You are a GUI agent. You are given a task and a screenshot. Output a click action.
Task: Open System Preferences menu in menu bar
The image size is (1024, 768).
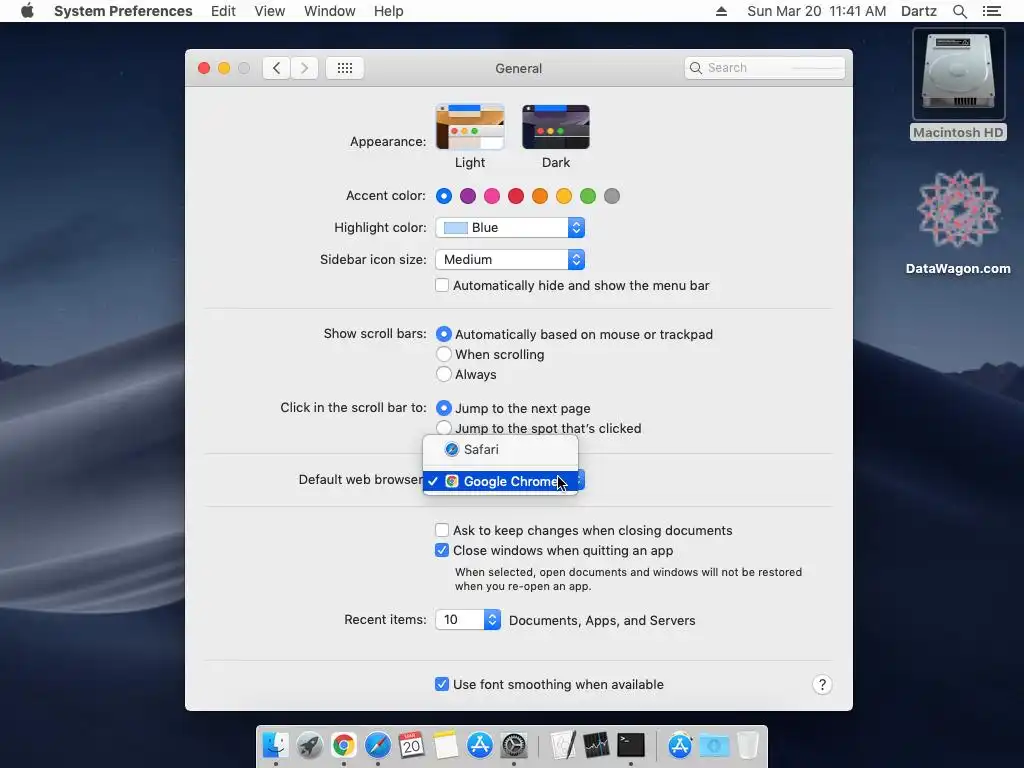click(123, 11)
